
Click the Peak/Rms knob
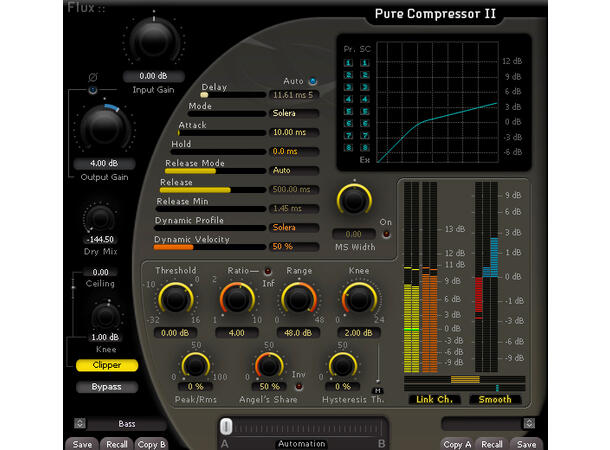pos(195,366)
